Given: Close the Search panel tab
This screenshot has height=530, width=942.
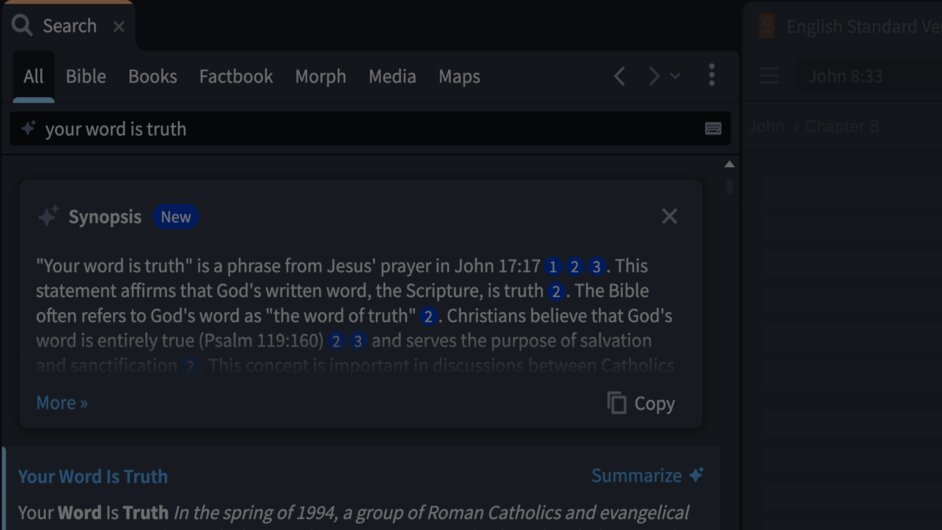Looking at the screenshot, I should click(x=119, y=27).
